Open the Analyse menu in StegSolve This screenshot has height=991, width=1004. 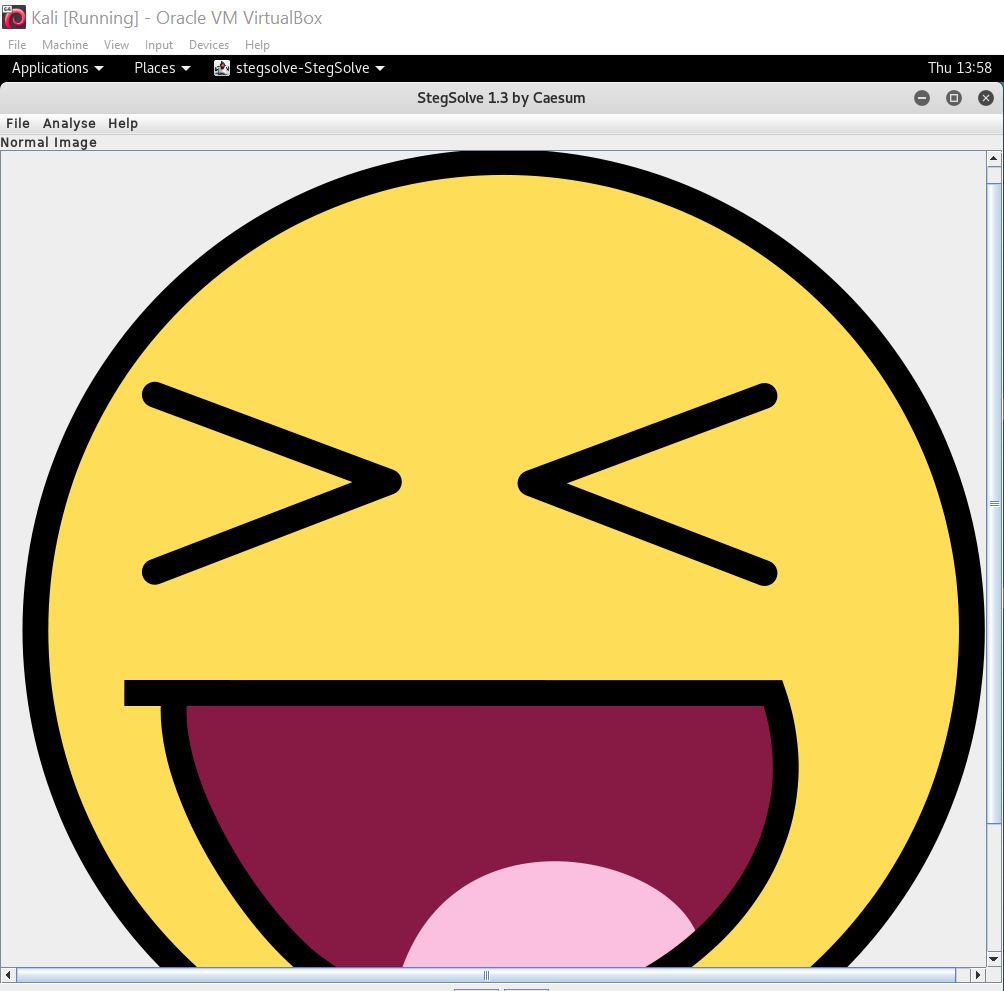(x=69, y=123)
